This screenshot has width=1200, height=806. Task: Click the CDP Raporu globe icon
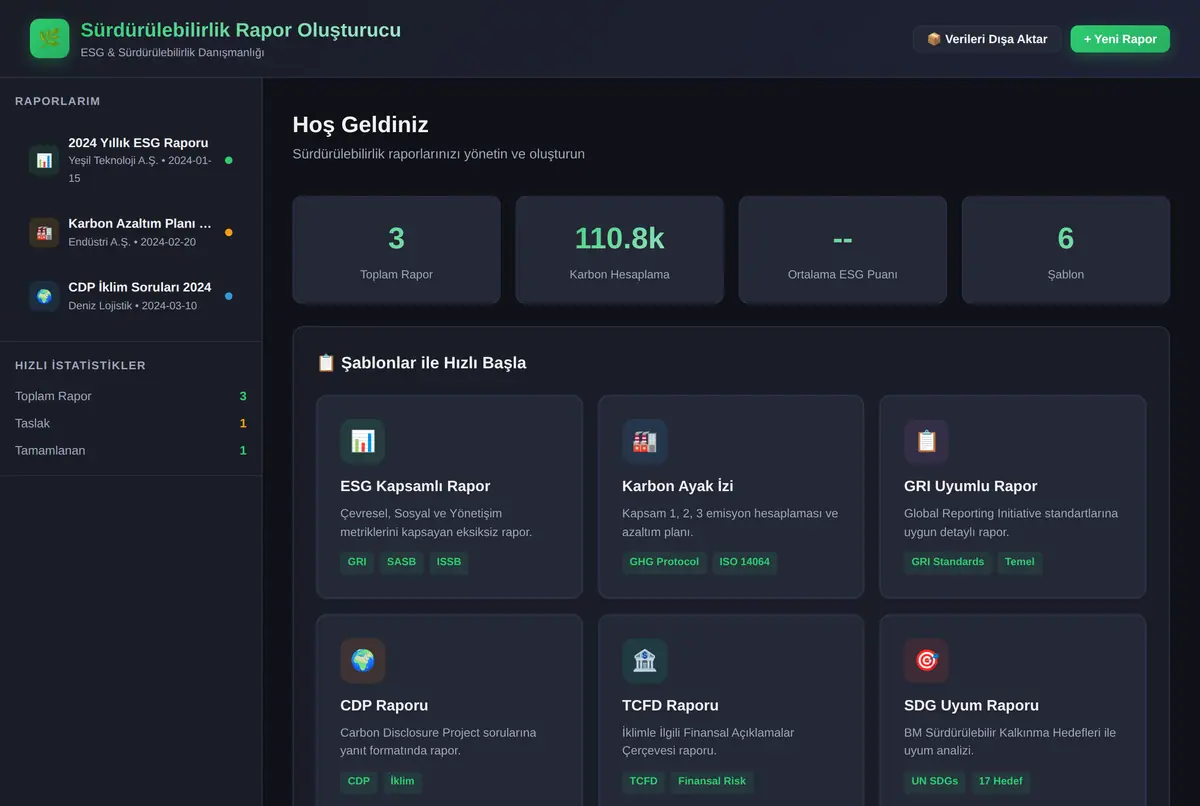[362, 660]
